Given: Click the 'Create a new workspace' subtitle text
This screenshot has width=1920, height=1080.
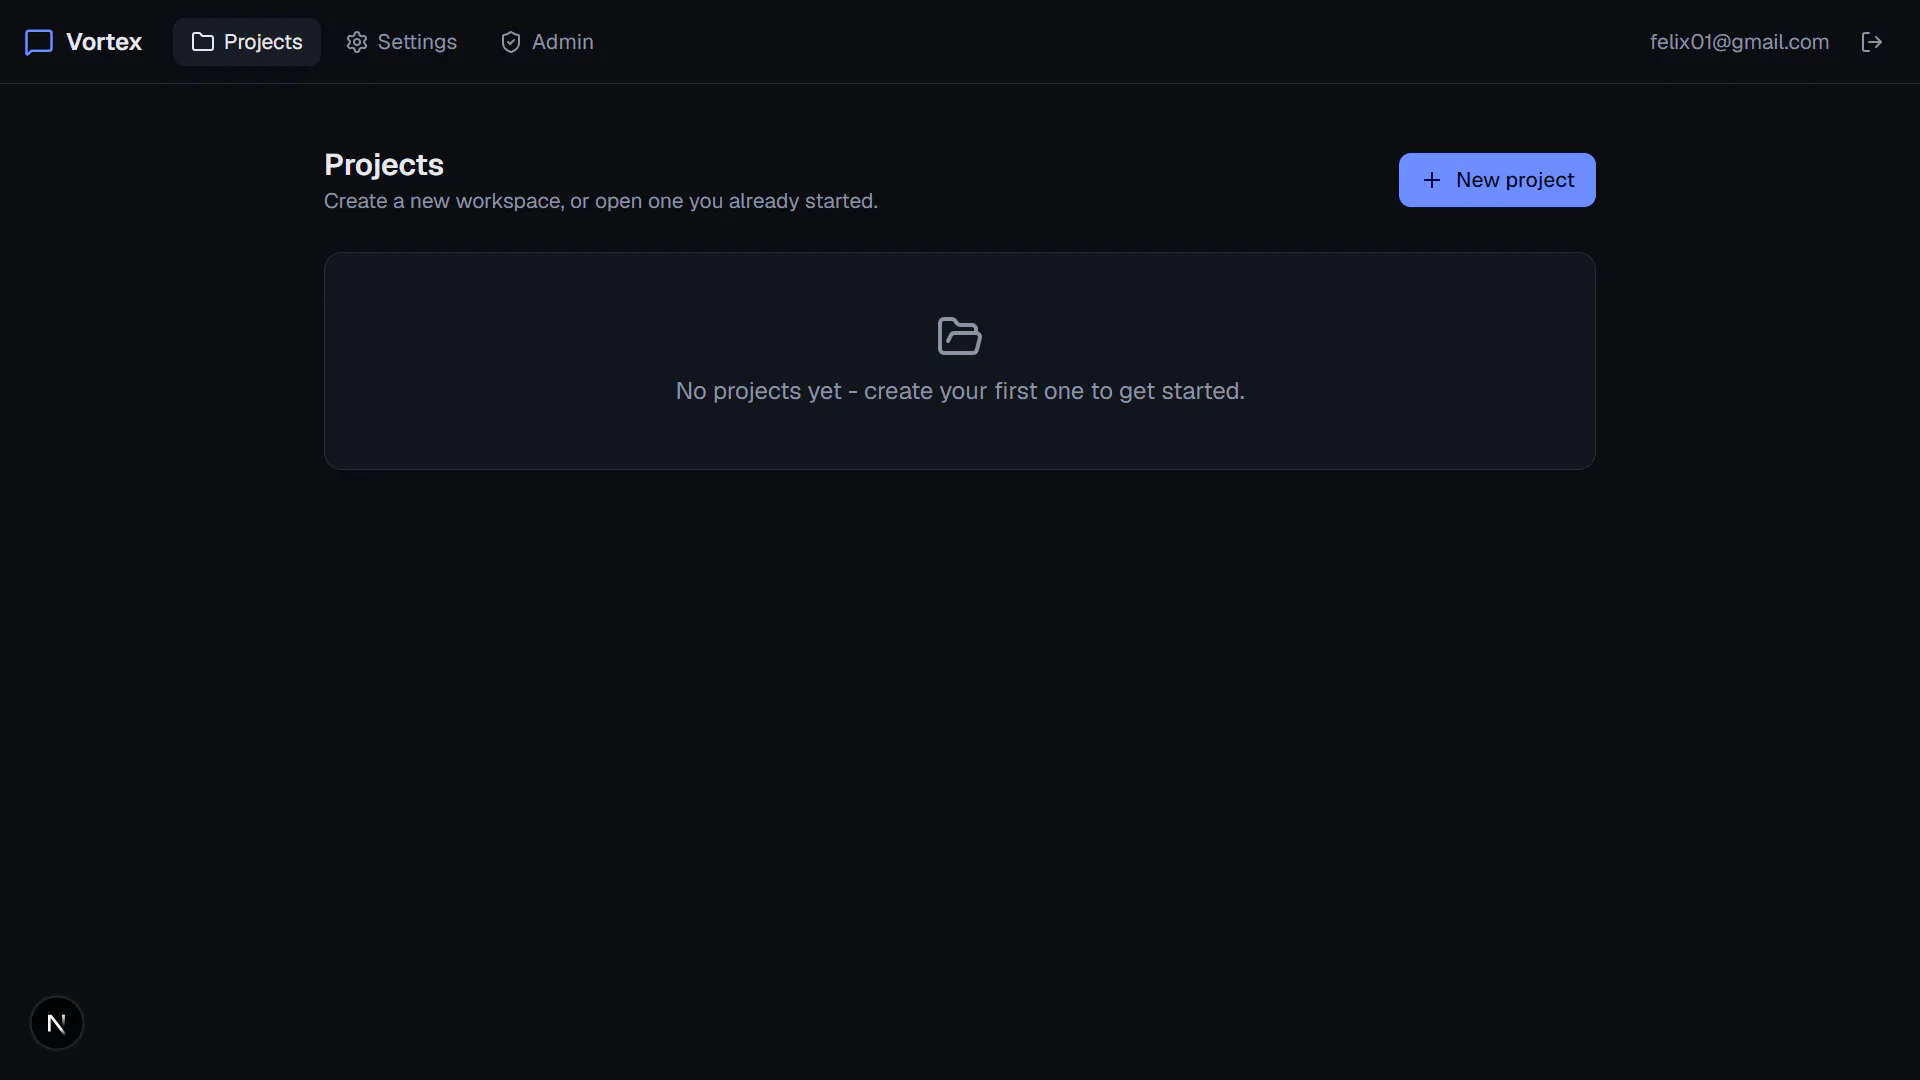Looking at the screenshot, I should [601, 201].
